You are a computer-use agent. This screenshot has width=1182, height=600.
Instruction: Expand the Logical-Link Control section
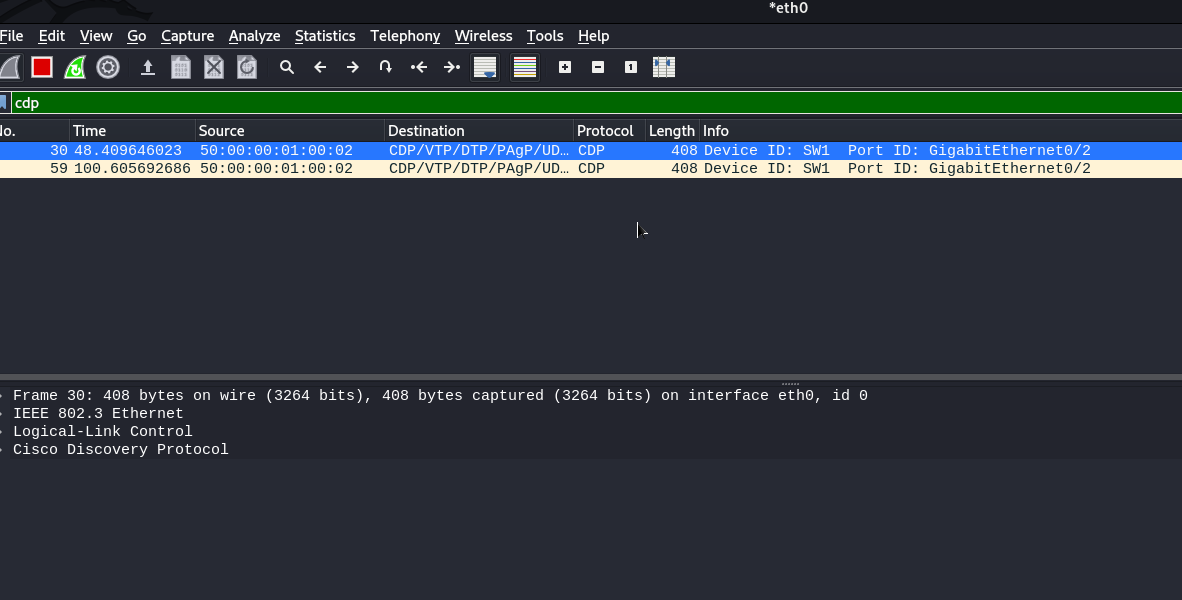pos(3,432)
